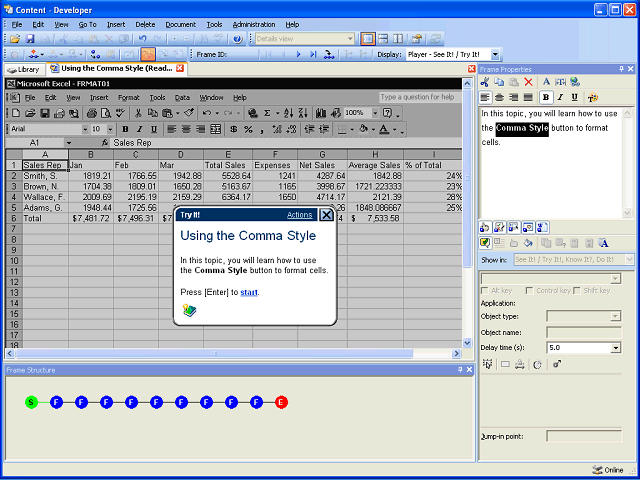Toggle italic in Frame Properties
640x480 pixels.
pos(560,97)
